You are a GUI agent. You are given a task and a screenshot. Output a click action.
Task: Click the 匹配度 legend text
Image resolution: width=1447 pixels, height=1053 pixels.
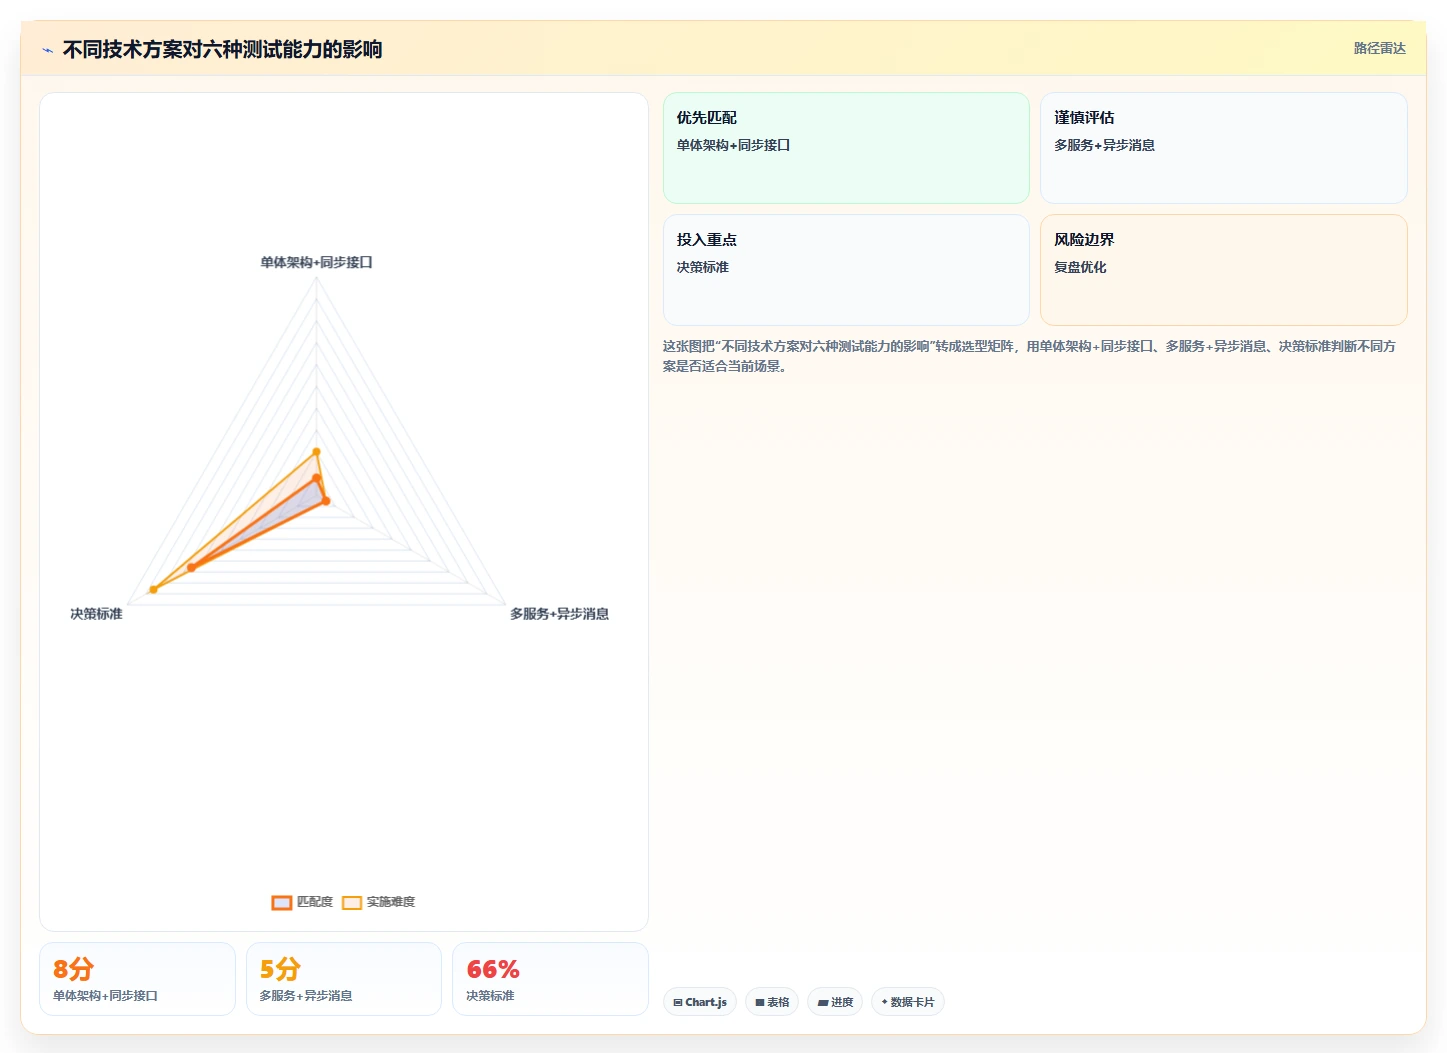point(315,902)
